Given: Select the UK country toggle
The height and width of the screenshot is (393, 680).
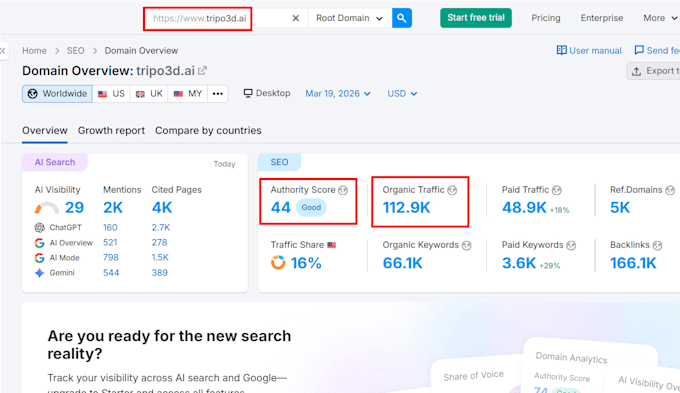Looking at the screenshot, I should coord(149,94).
